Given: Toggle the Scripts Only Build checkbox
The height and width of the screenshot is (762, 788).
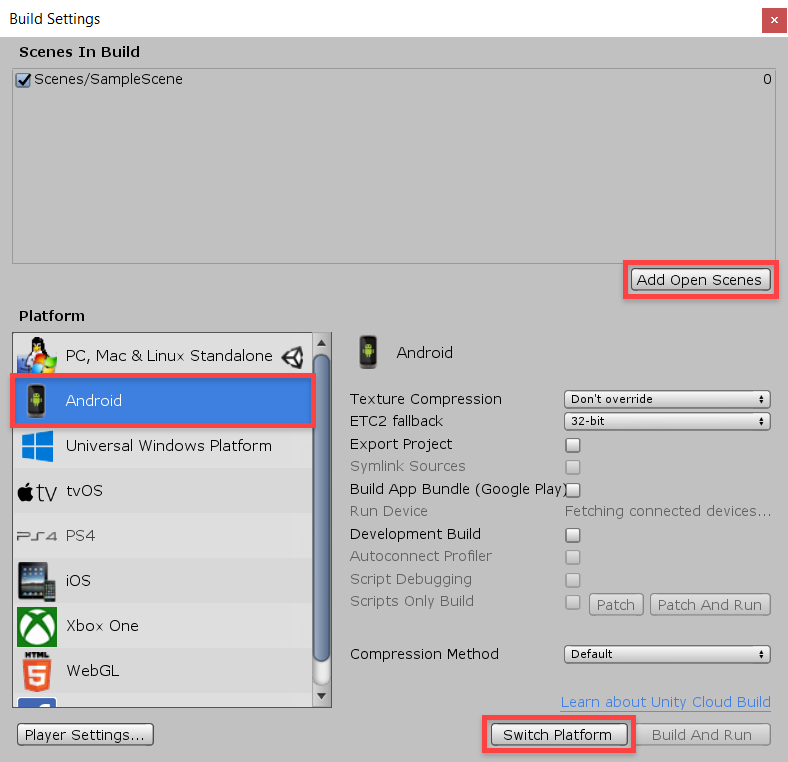Looking at the screenshot, I should click(x=572, y=602).
